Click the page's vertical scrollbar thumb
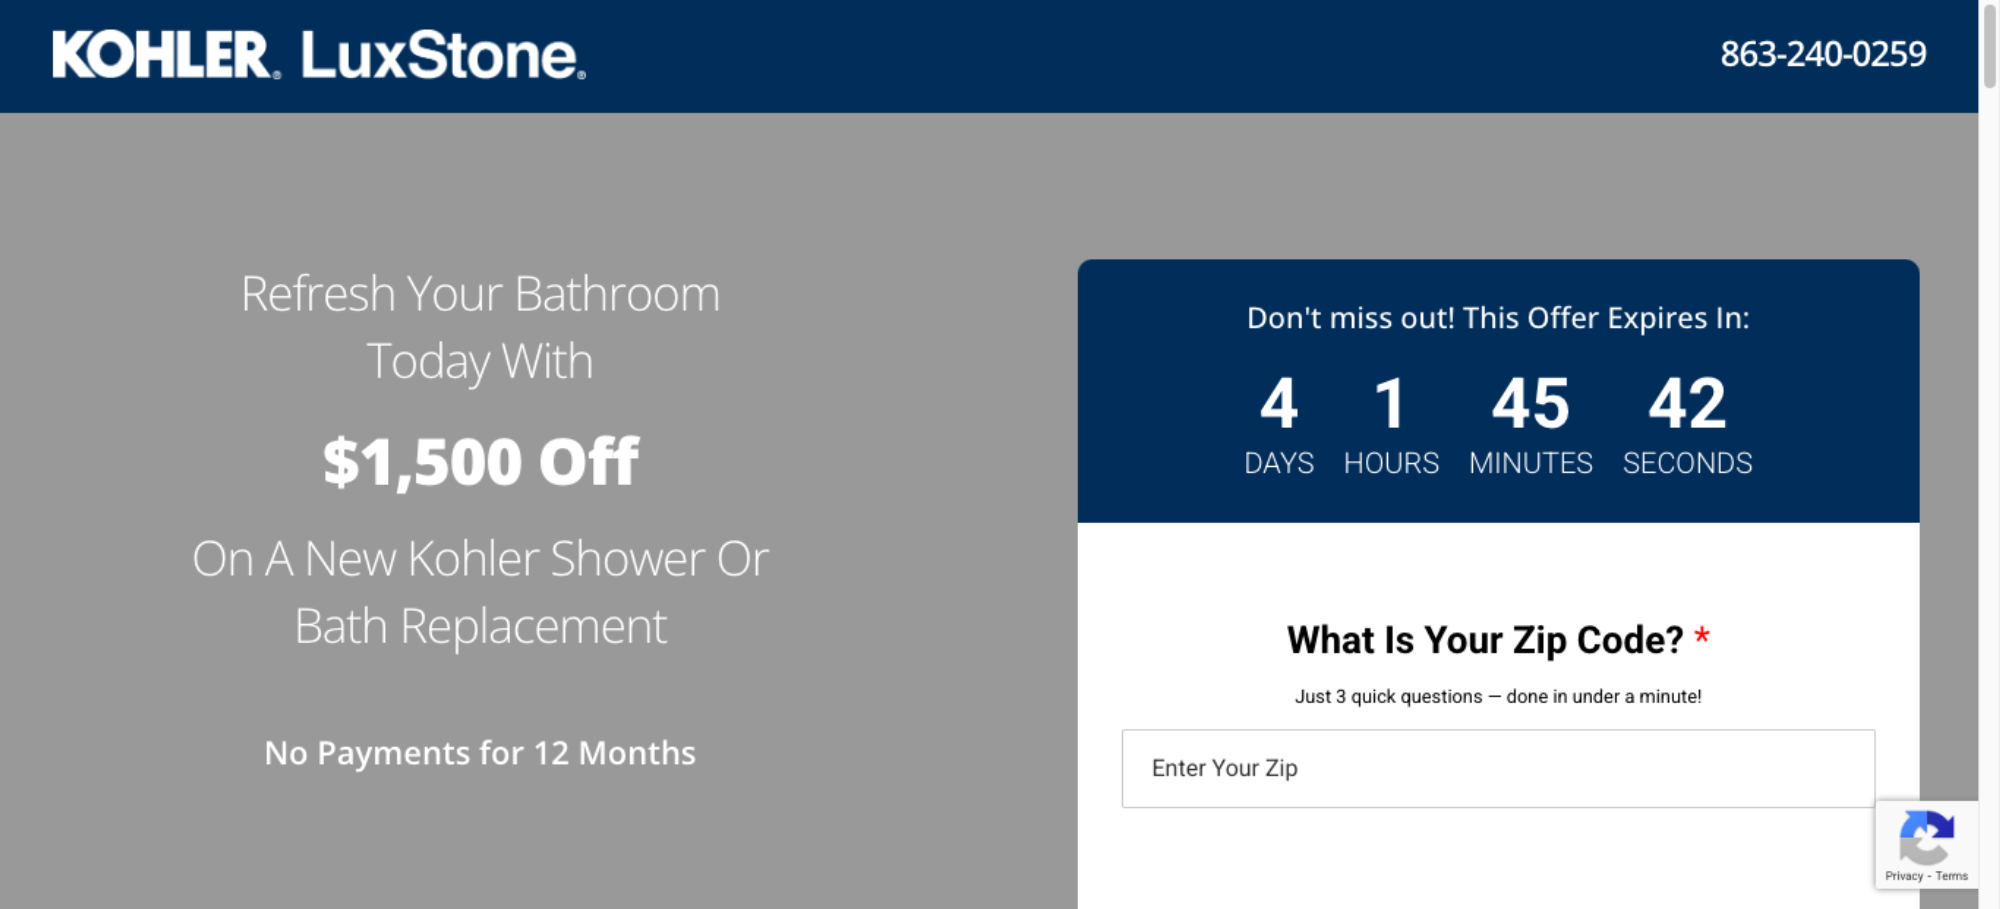 (x=1989, y=45)
